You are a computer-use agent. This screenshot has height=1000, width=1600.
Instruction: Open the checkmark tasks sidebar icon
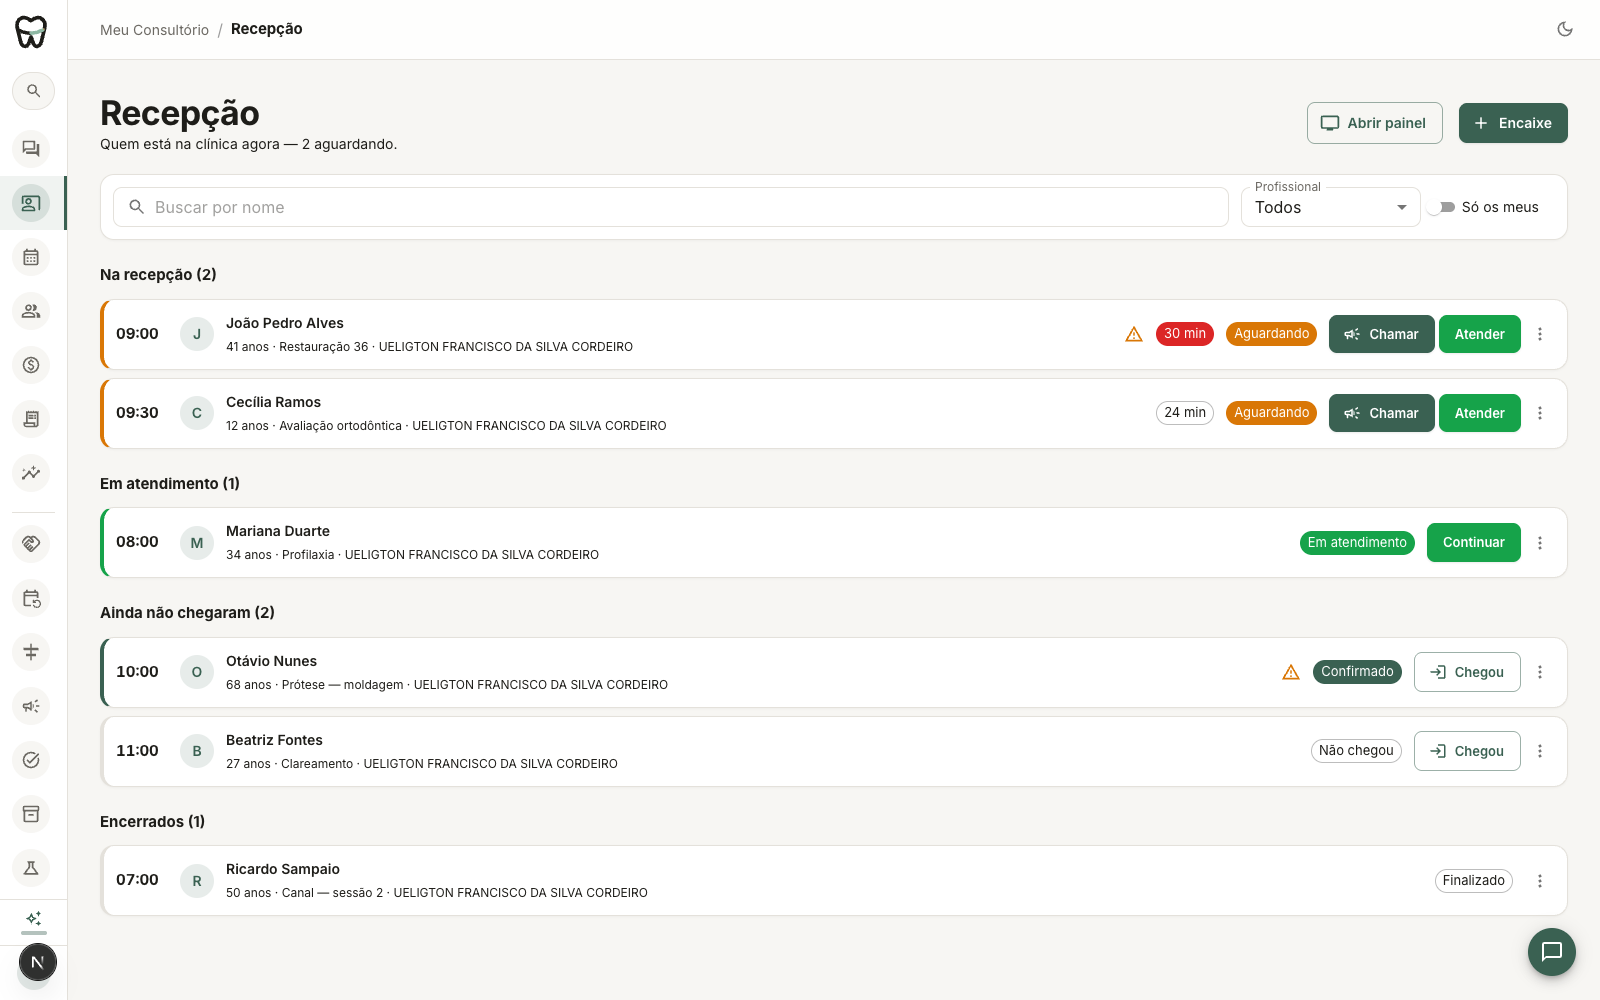coord(31,760)
